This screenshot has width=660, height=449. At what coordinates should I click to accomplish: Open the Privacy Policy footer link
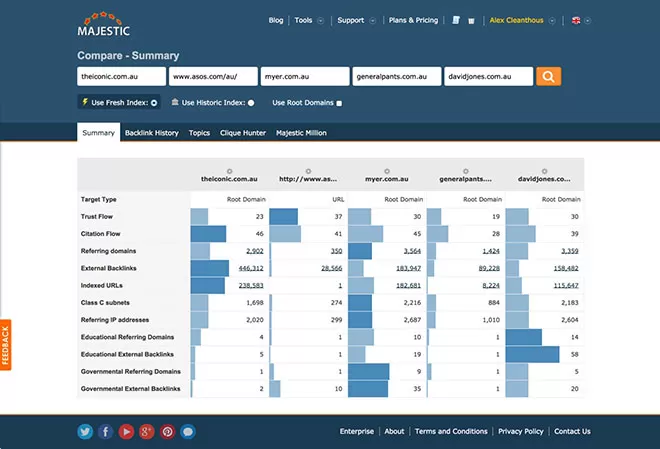point(521,431)
